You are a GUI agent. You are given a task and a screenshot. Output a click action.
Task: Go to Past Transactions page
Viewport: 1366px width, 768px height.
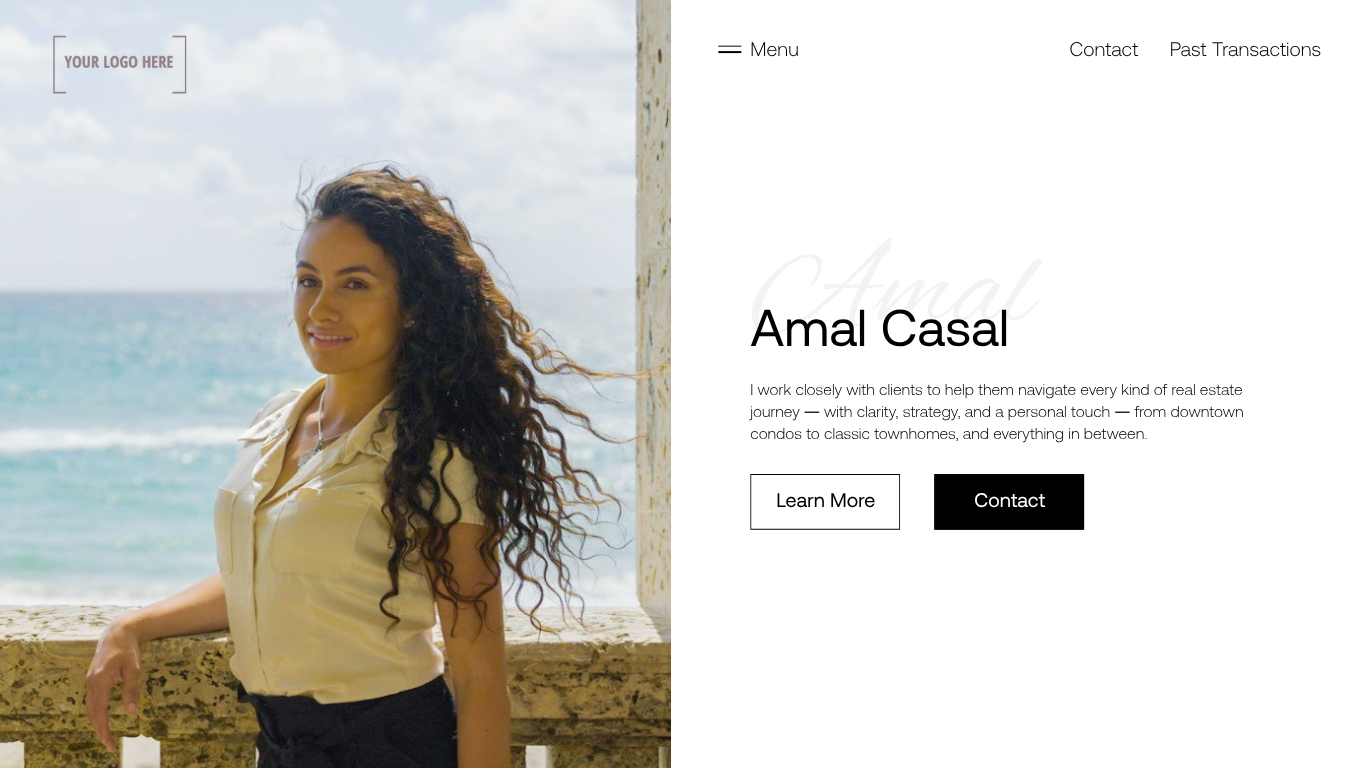[x=1245, y=50]
